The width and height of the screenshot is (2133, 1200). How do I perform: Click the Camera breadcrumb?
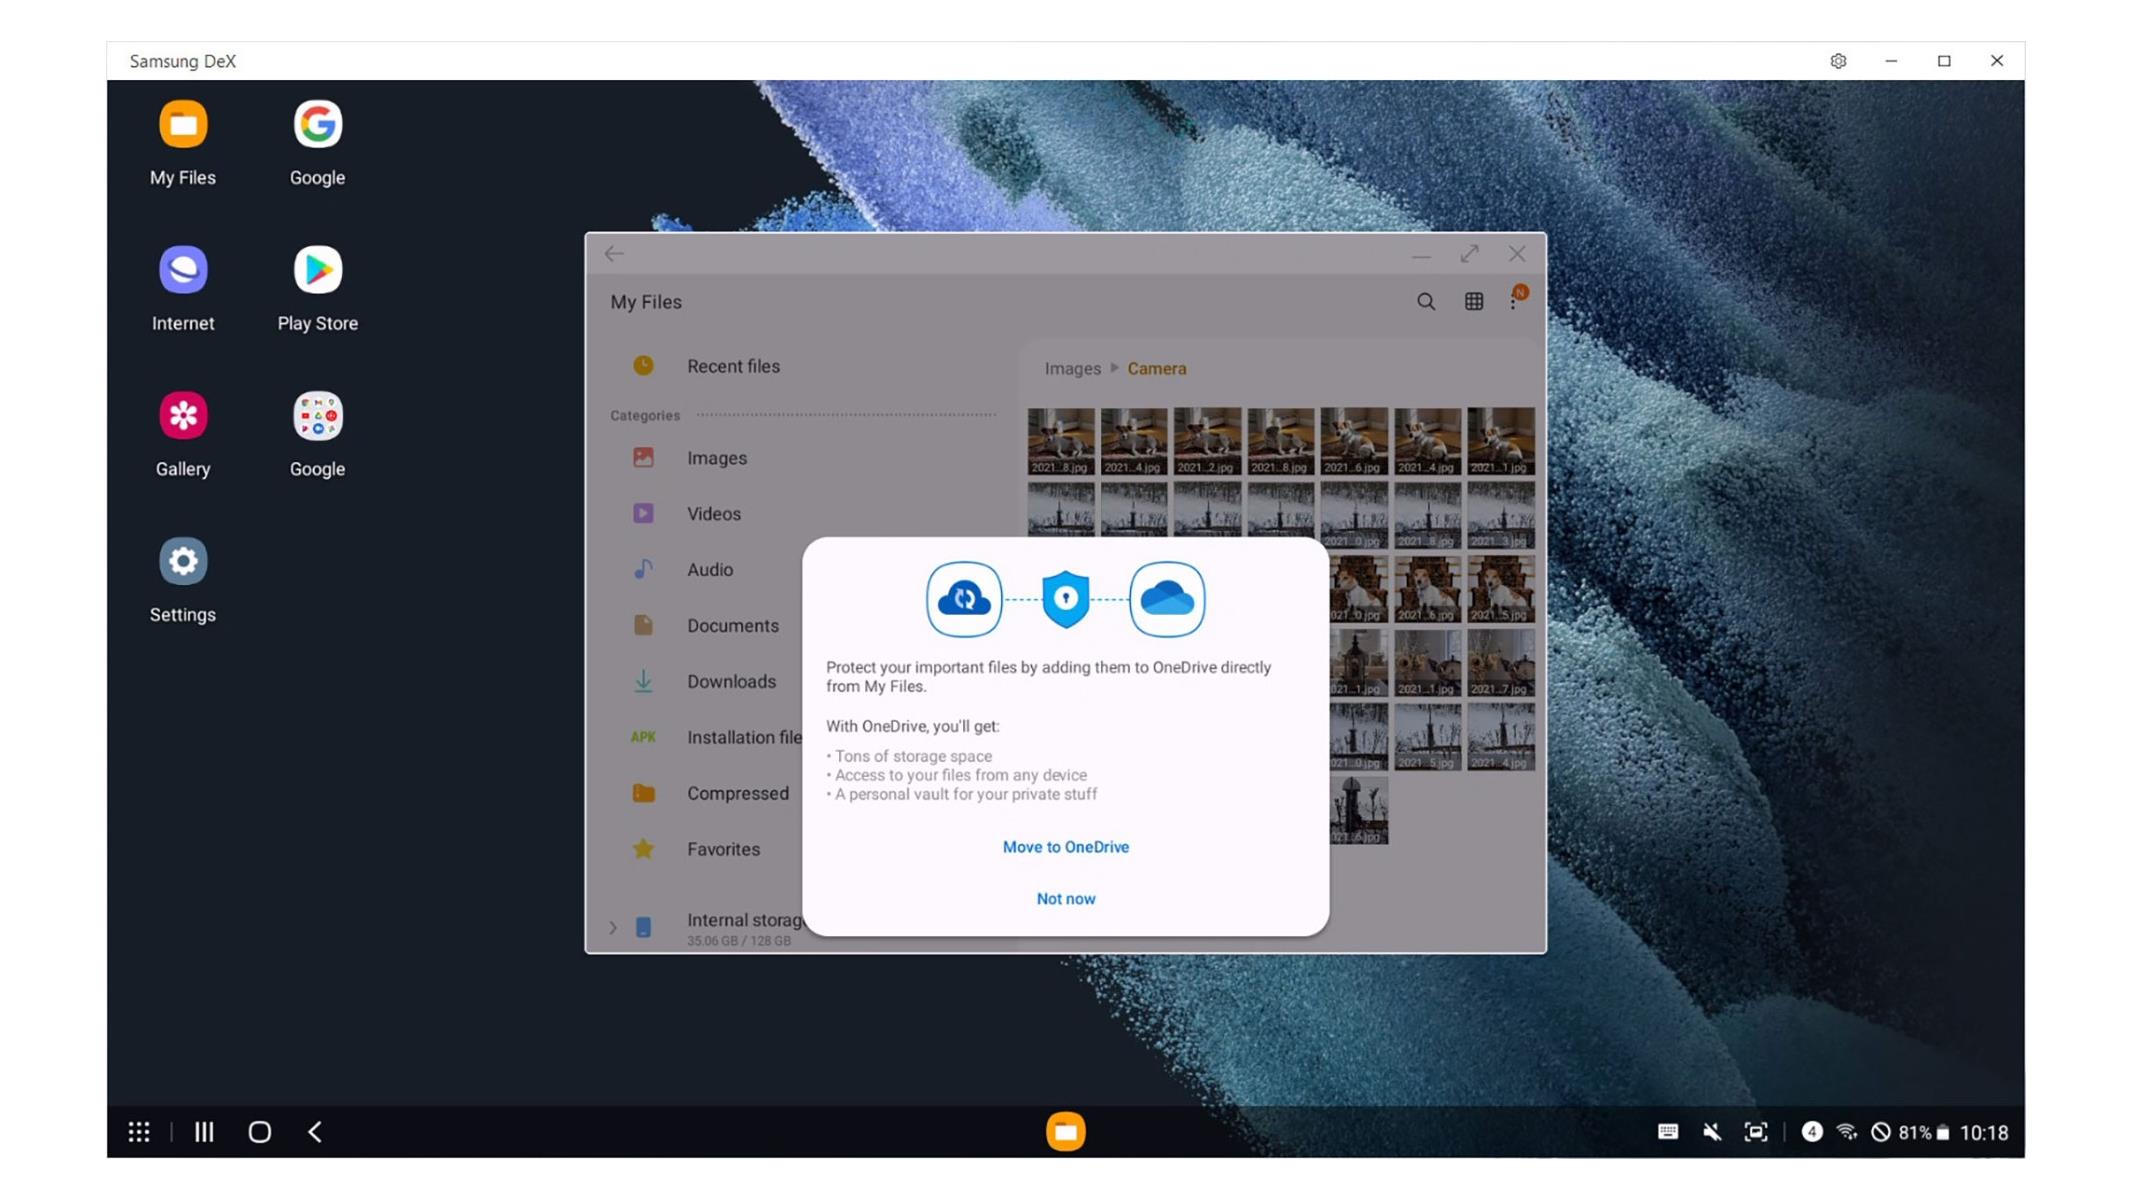pos(1157,369)
